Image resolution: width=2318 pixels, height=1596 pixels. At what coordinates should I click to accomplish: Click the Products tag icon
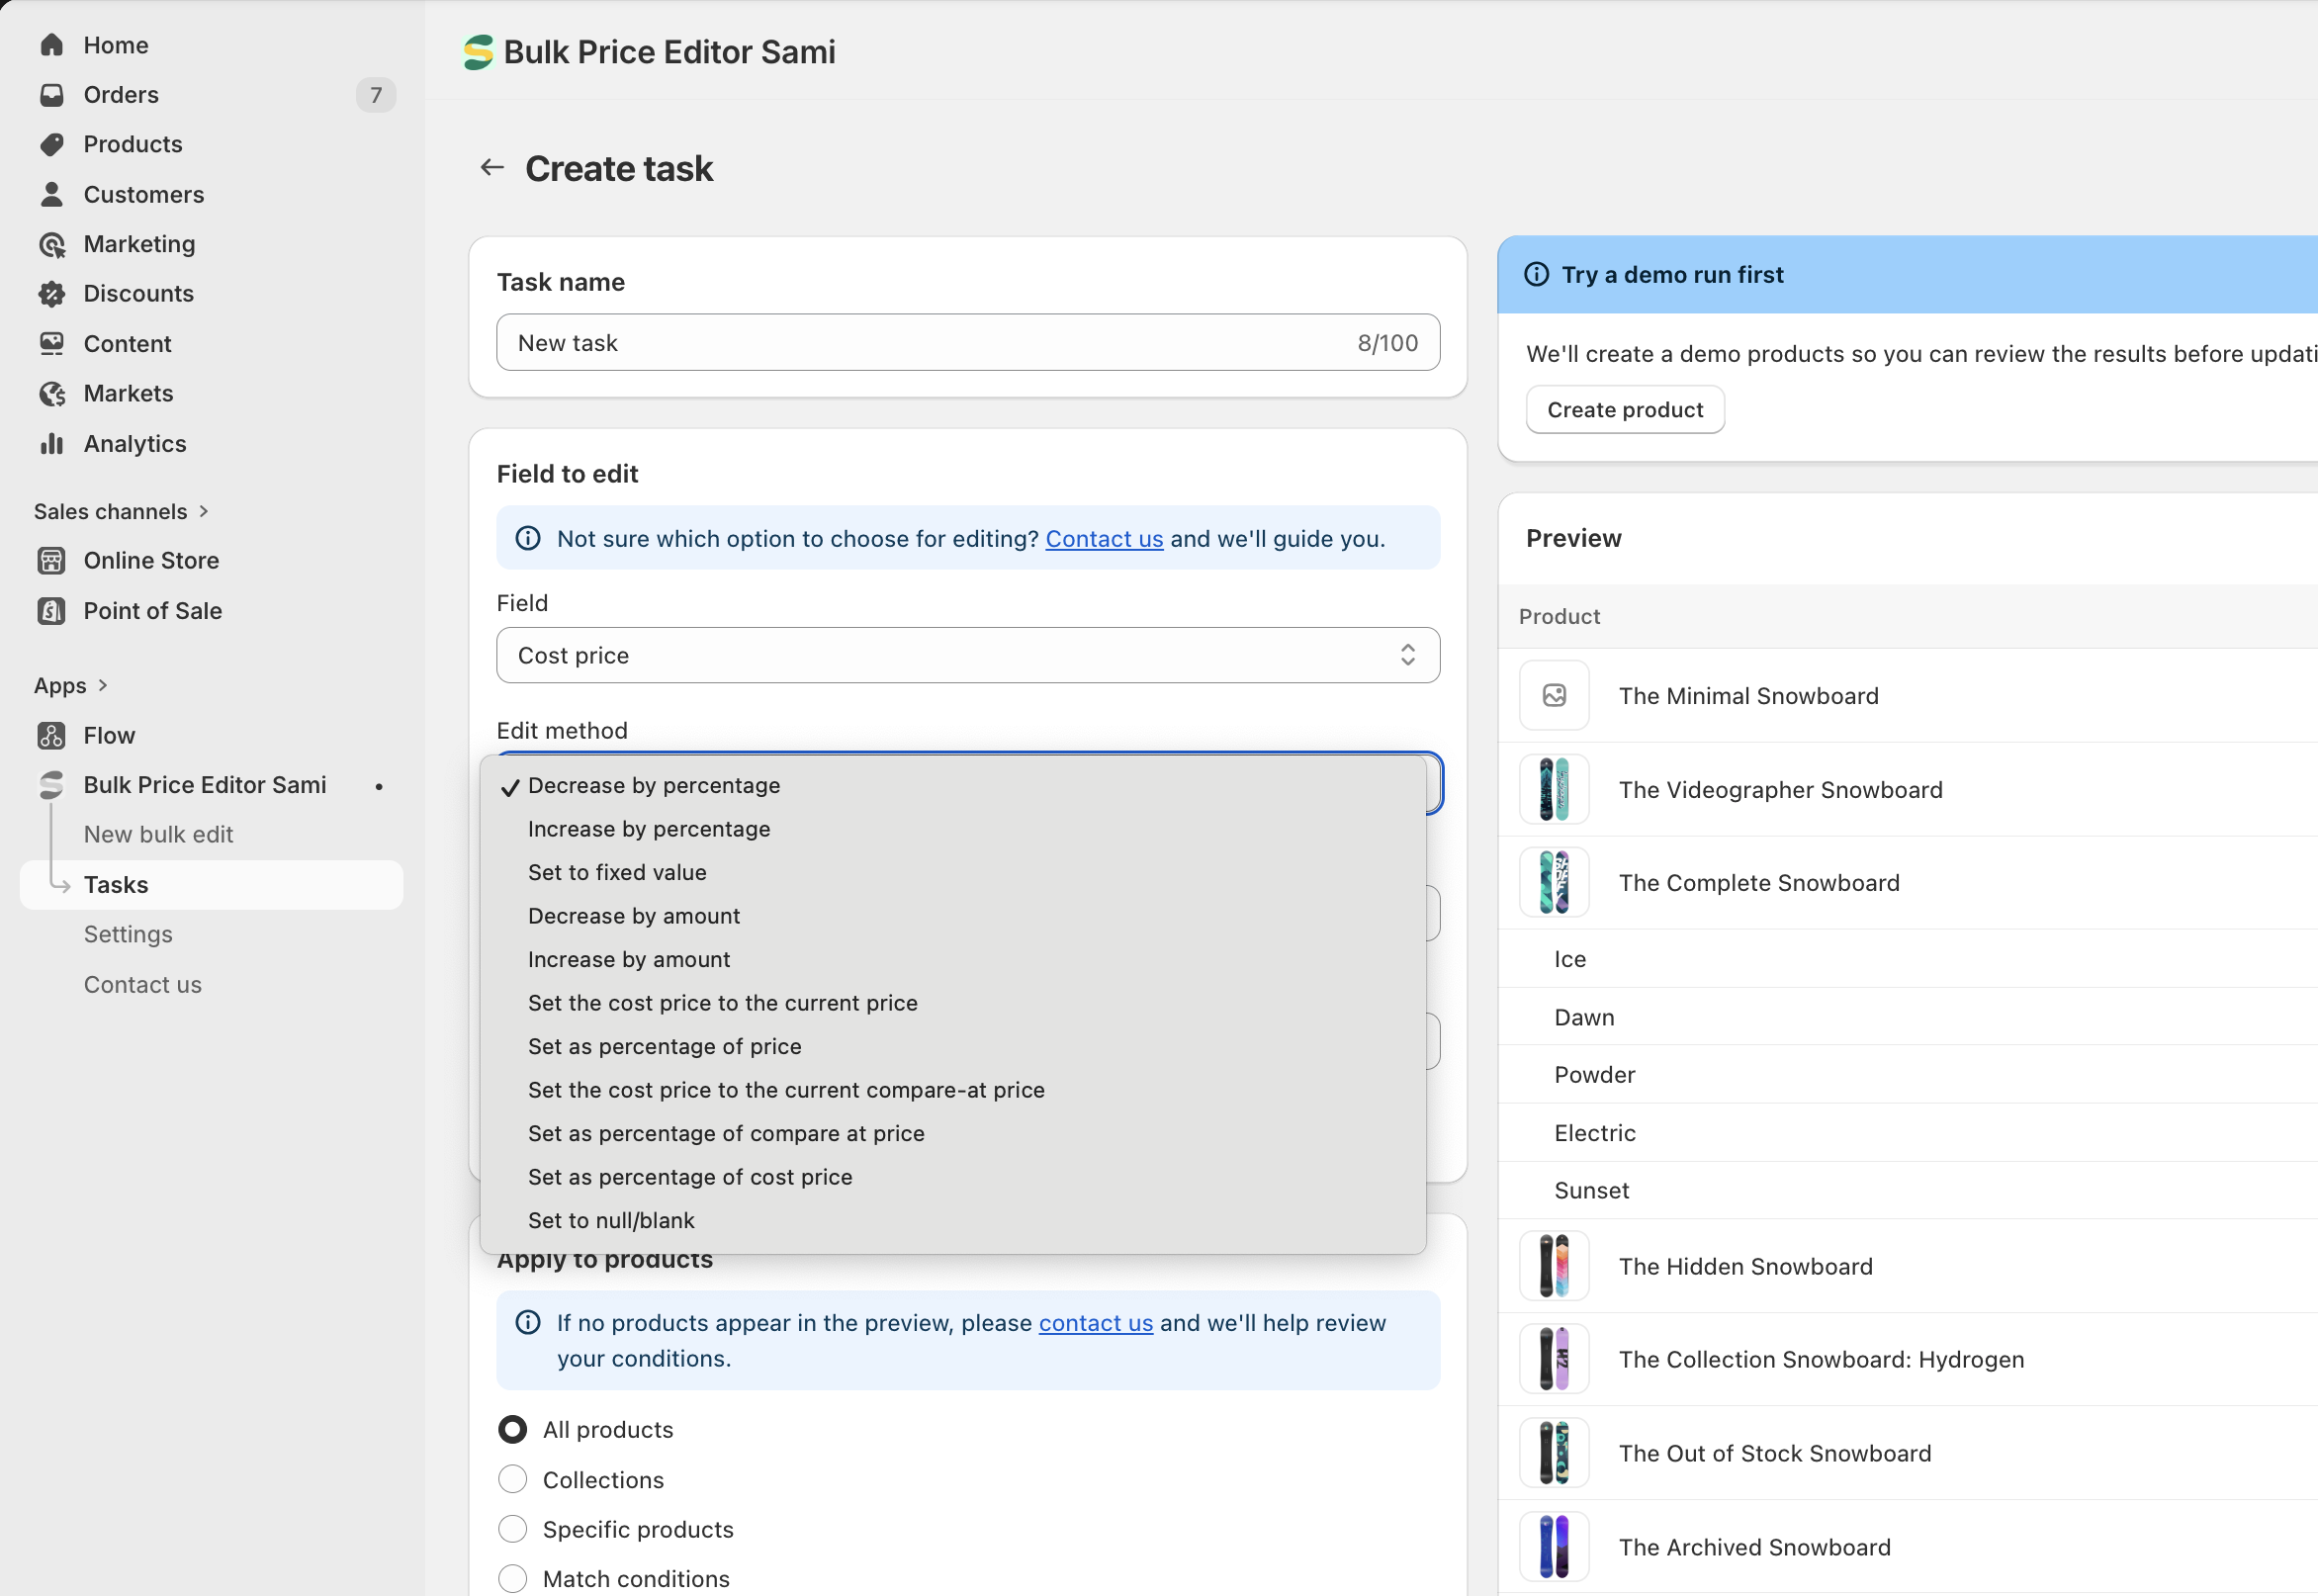pyautogui.click(x=52, y=144)
